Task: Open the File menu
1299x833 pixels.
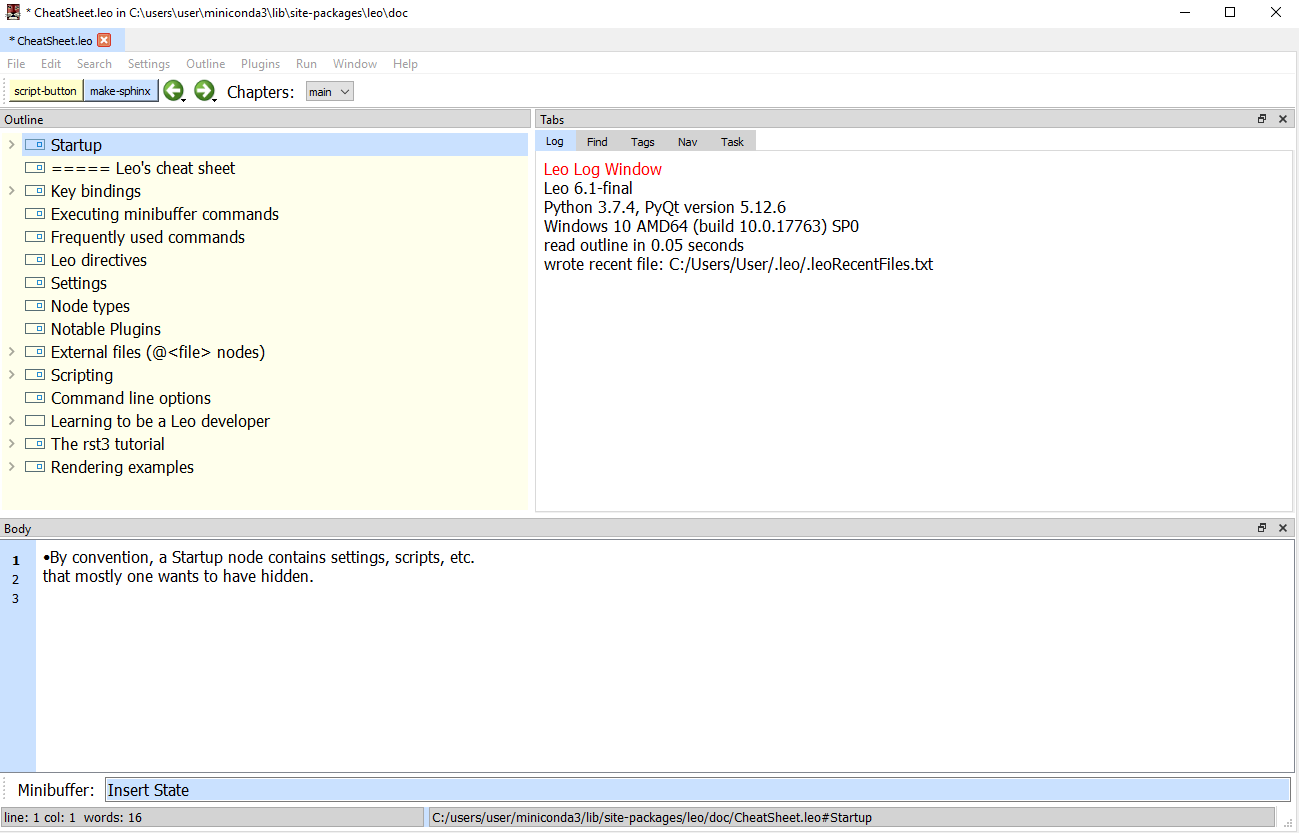Action: pyautogui.click(x=16, y=64)
